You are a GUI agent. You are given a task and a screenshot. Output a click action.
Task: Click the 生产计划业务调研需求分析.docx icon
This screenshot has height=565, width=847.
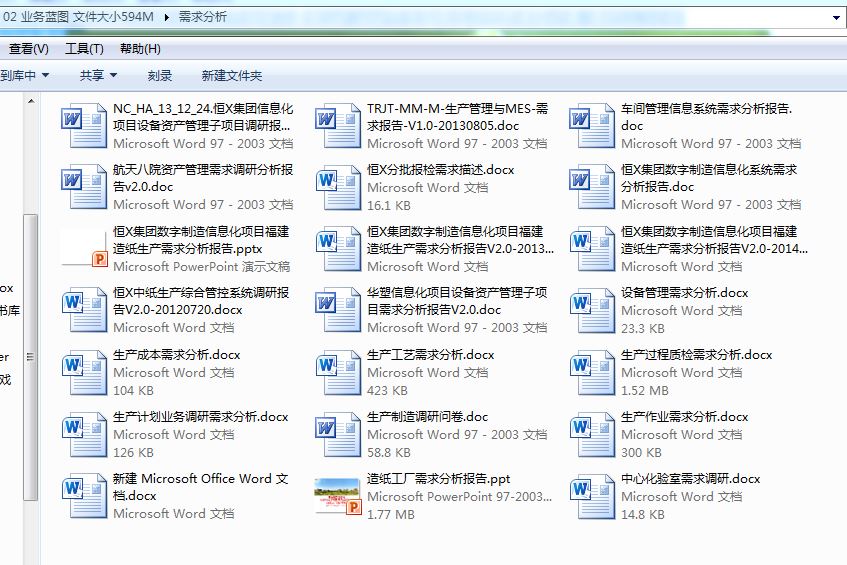84,434
